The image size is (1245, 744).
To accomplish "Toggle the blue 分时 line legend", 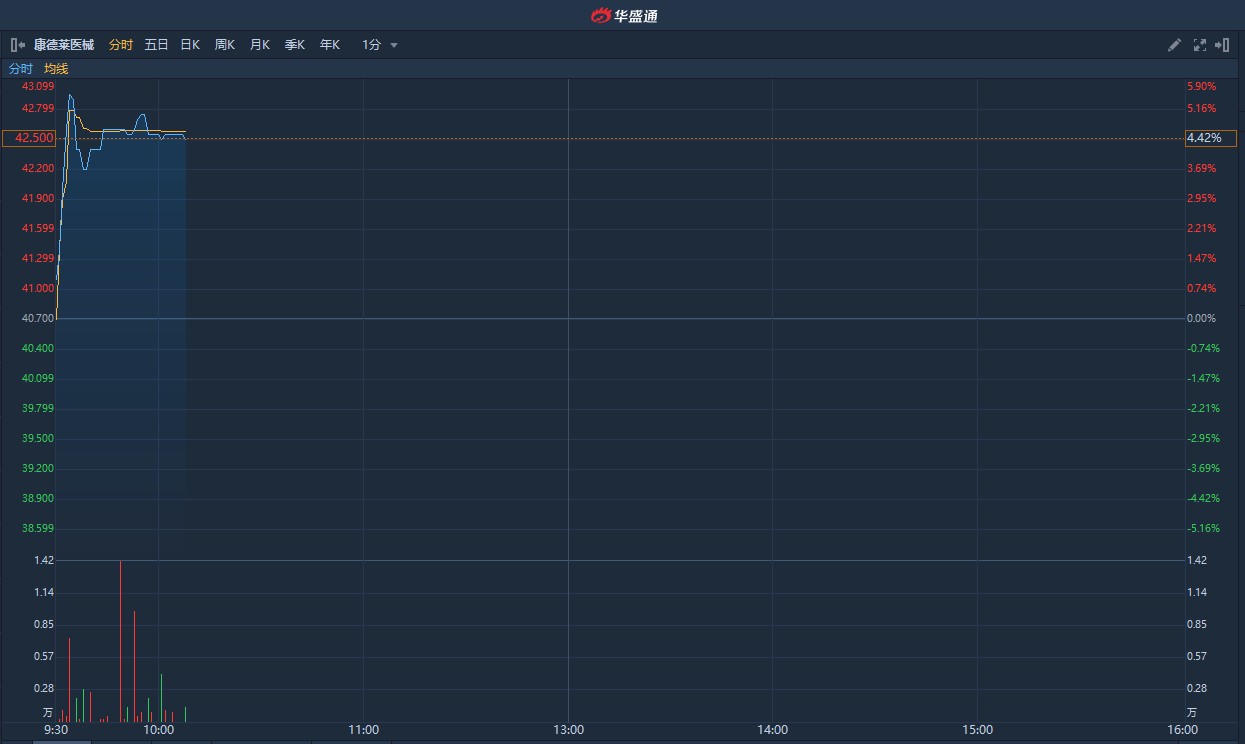I will click(21, 69).
